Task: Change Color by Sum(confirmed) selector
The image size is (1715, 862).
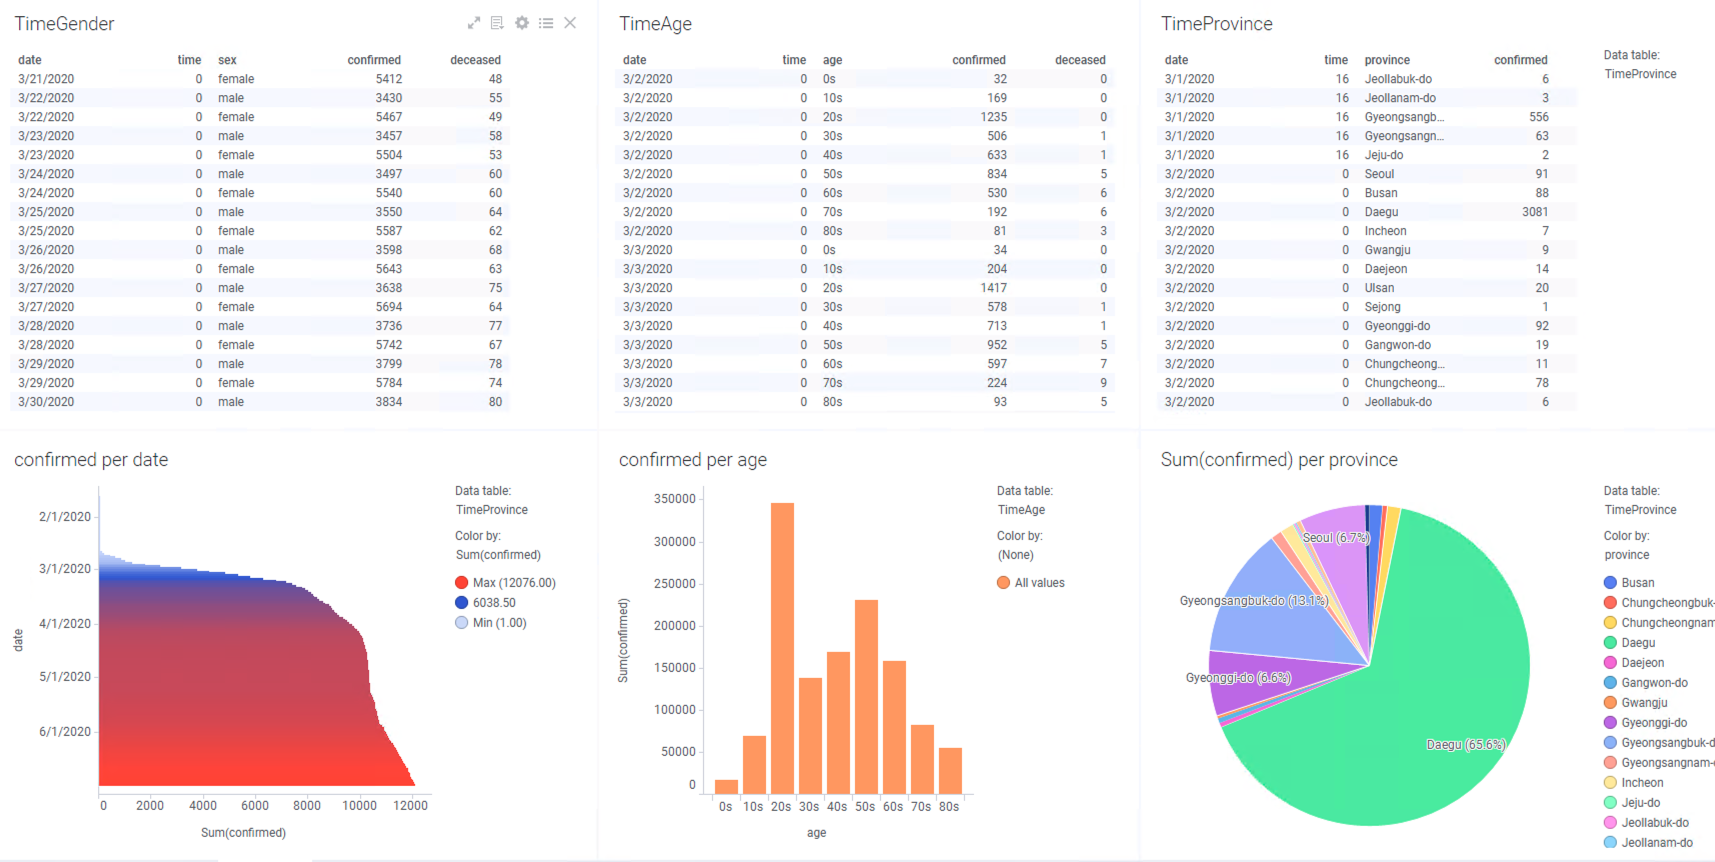Action: click(498, 555)
